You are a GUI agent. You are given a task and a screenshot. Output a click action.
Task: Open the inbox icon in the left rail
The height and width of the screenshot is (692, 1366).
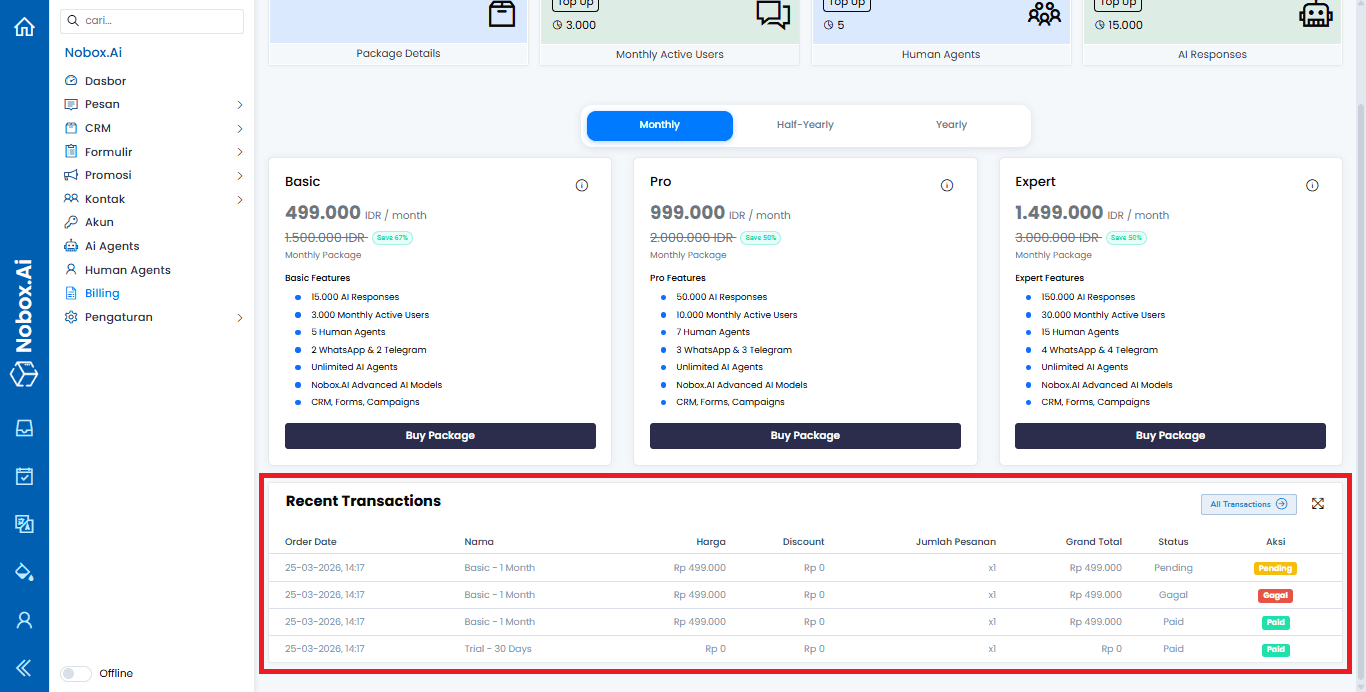(24, 429)
